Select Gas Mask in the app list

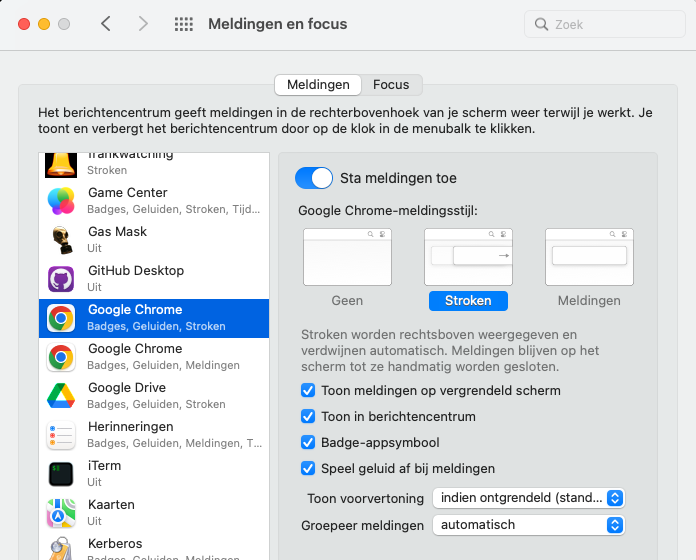tap(154, 240)
